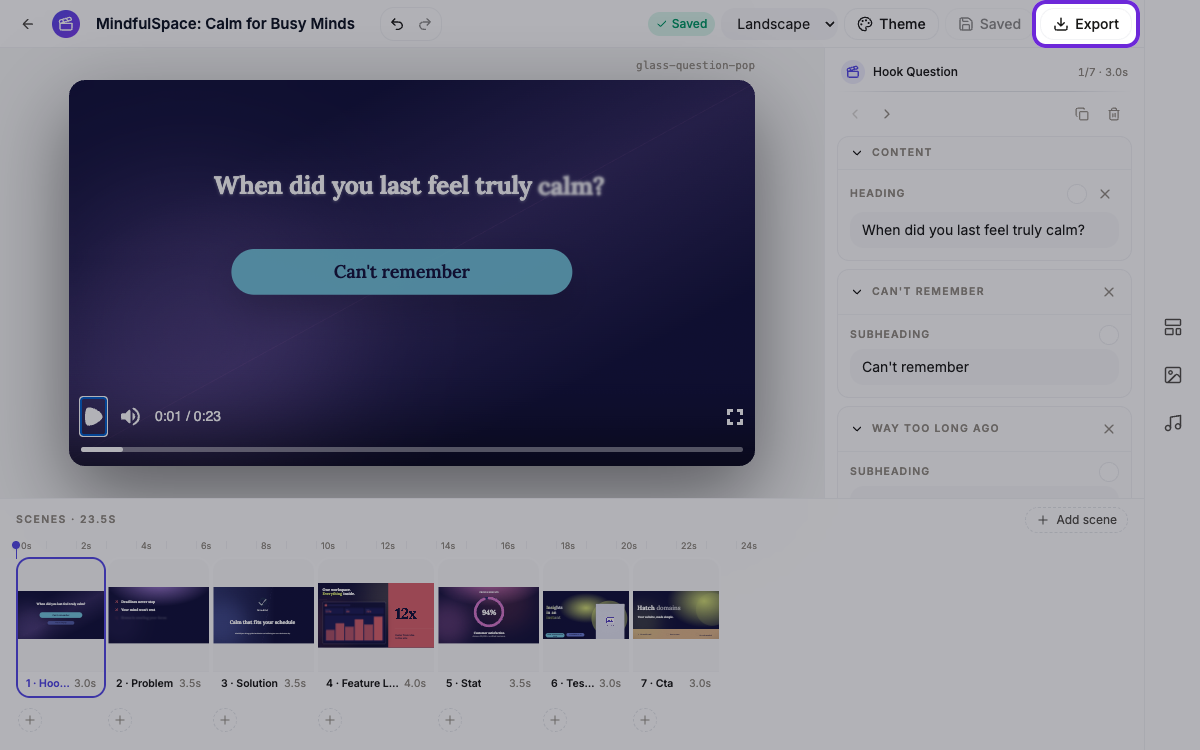
Task: Go back with the left arrow
Action: [28, 24]
